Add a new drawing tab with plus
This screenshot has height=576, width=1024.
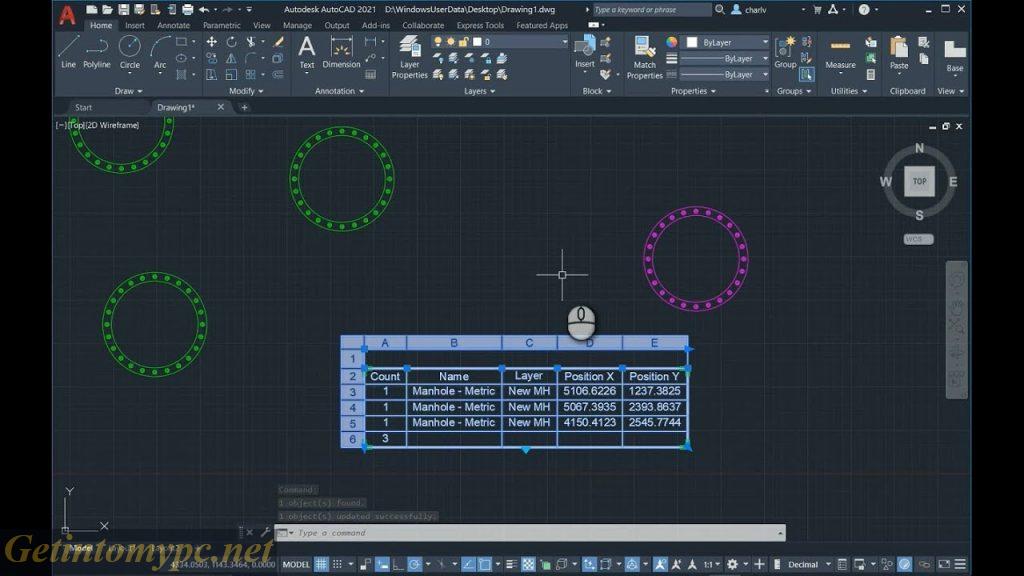click(x=244, y=107)
